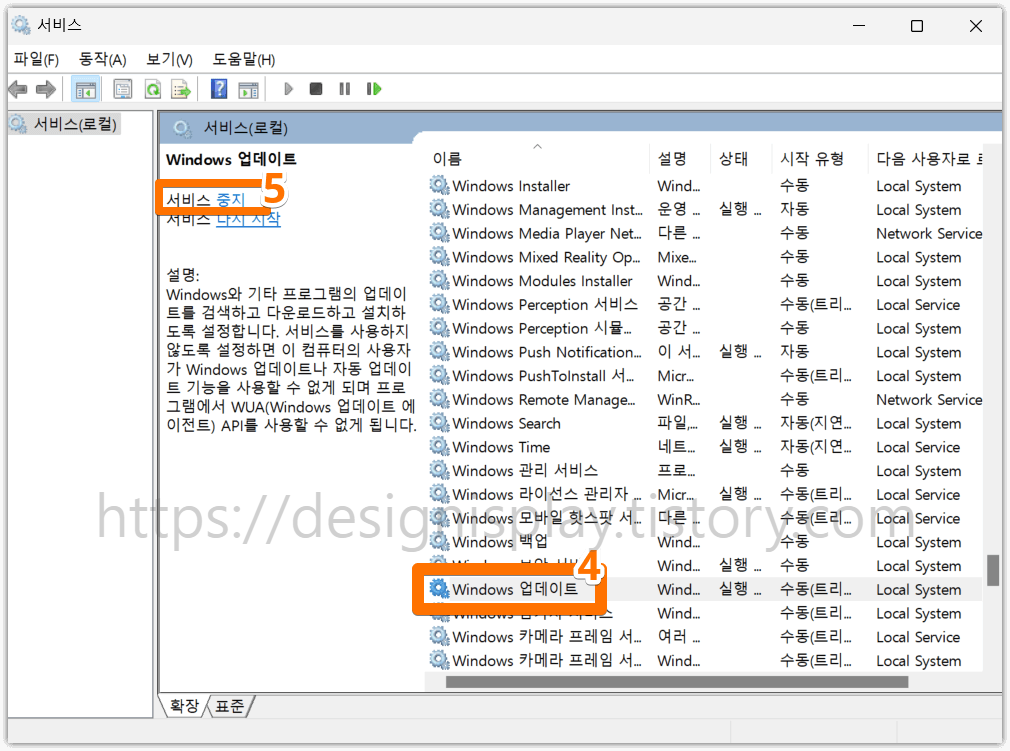Image resolution: width=1010 pixels, height=751 pixels.
Task: Click the horizontal scrollbar thumb
Action: pos(677,681)
